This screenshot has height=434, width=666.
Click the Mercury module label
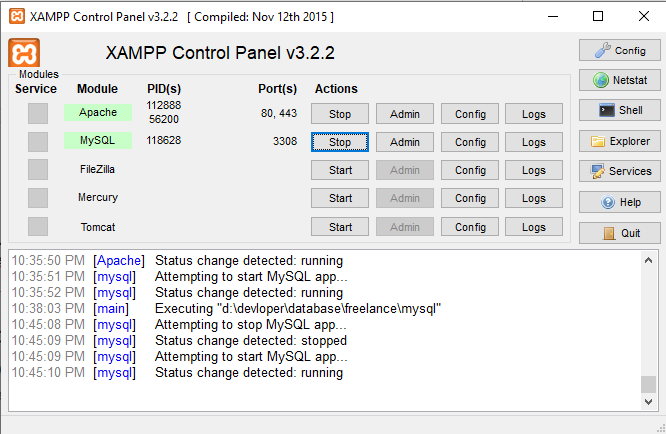[x=98, y=197]
